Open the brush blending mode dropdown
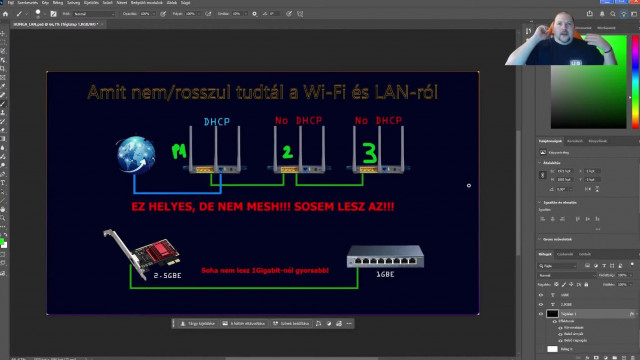The image size is (640, 360). point(95,13)
